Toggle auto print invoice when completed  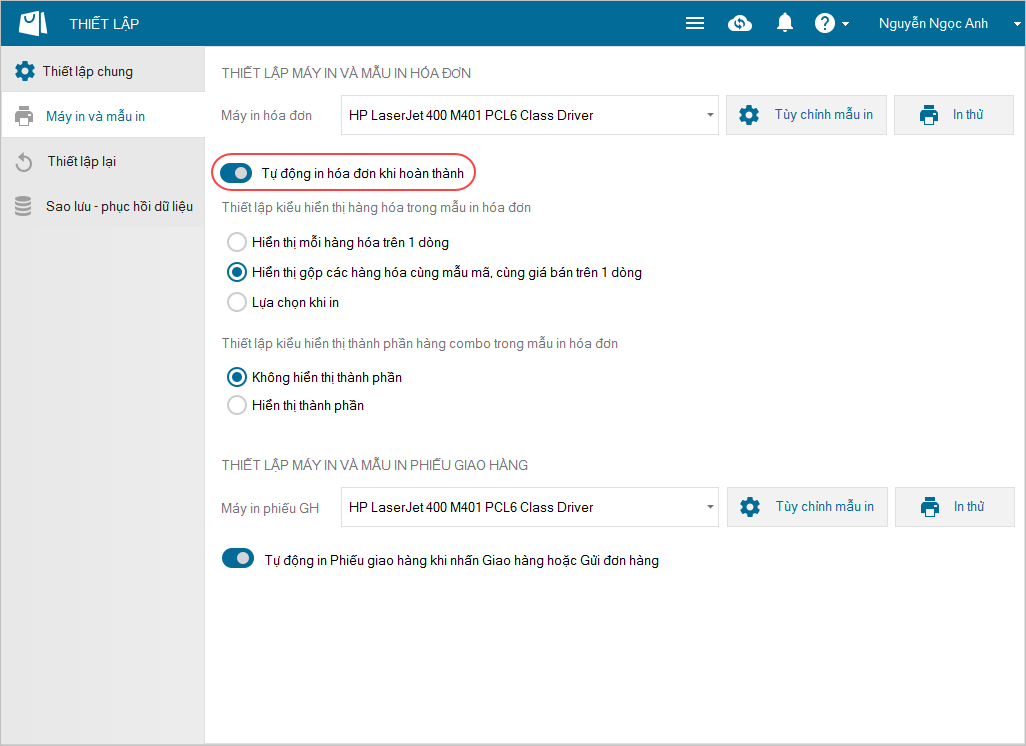tap(237, 174)
